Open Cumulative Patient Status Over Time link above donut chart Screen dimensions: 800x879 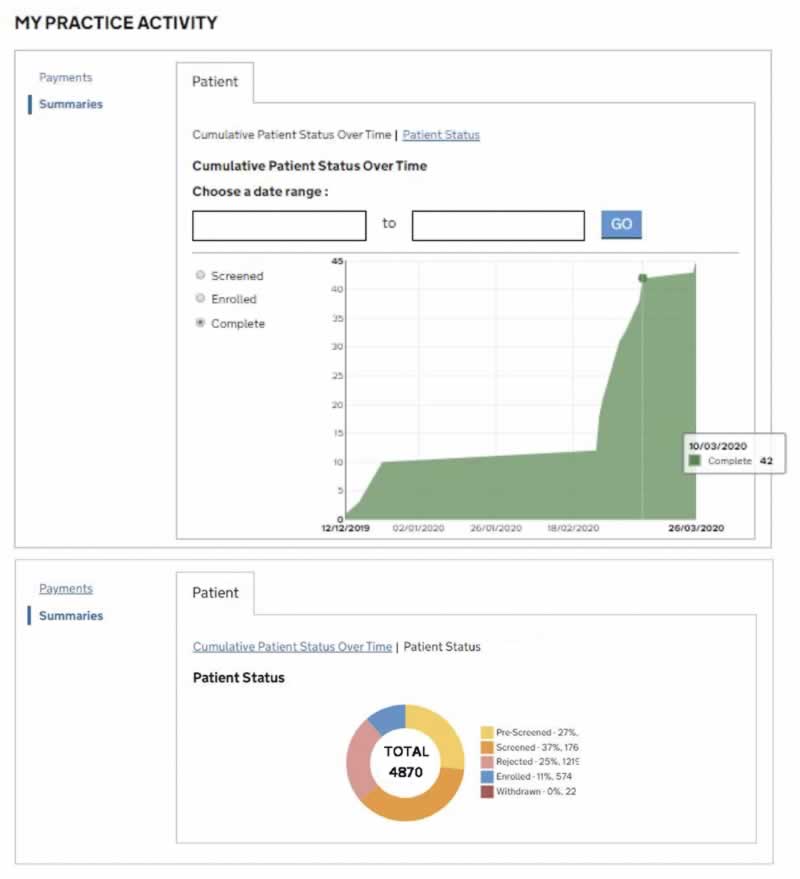[292, 647]
